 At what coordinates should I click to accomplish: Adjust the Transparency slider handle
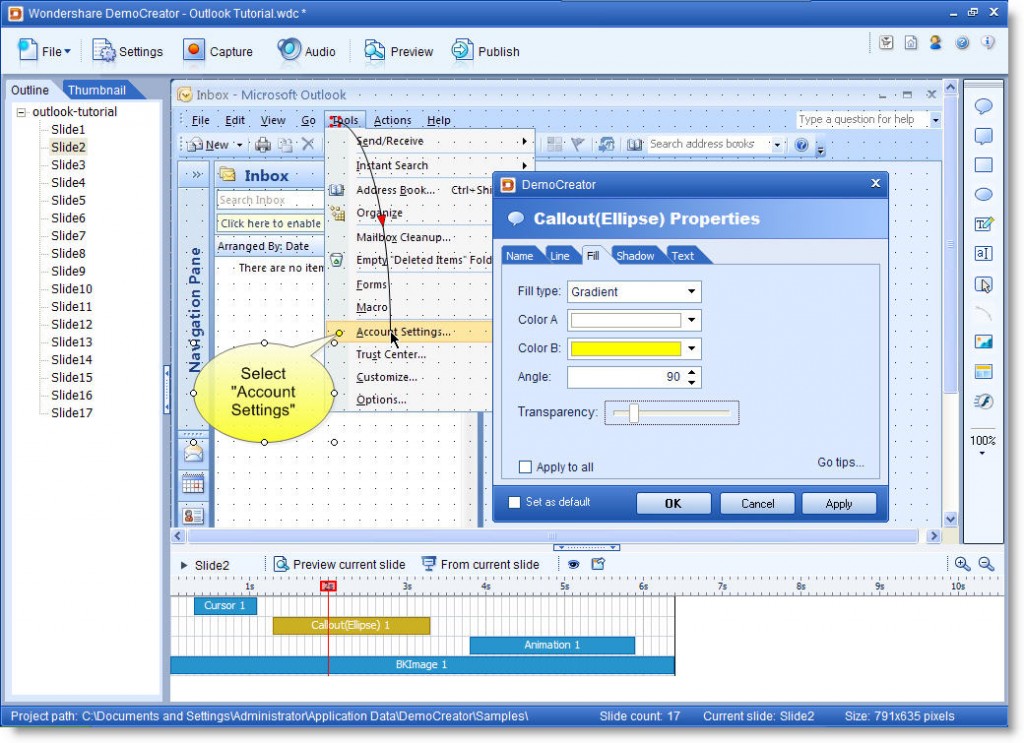pos(633,413)
